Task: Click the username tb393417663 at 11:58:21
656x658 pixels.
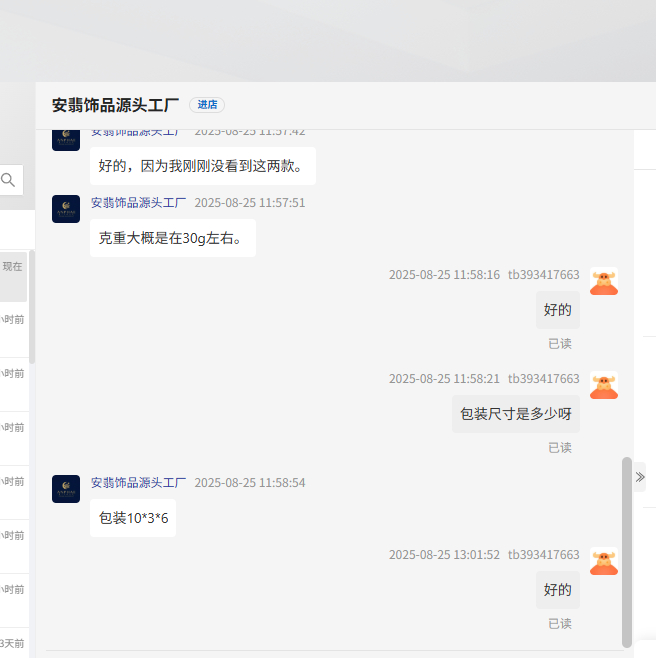Action: [543, 379]
